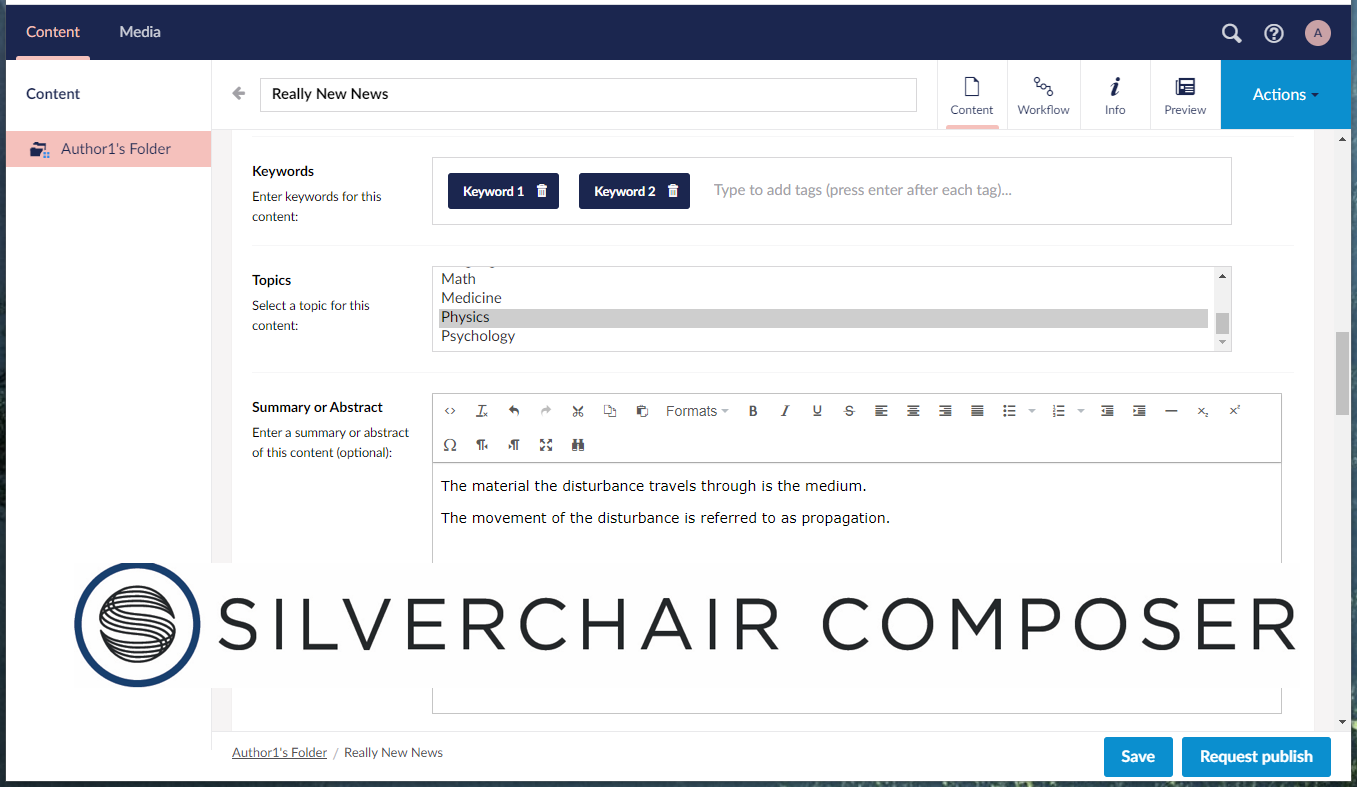Image resolution: width=1357 pixels, height=787 pixels.
Task: Apply underline formatting
Action: (x=817, y=411)
